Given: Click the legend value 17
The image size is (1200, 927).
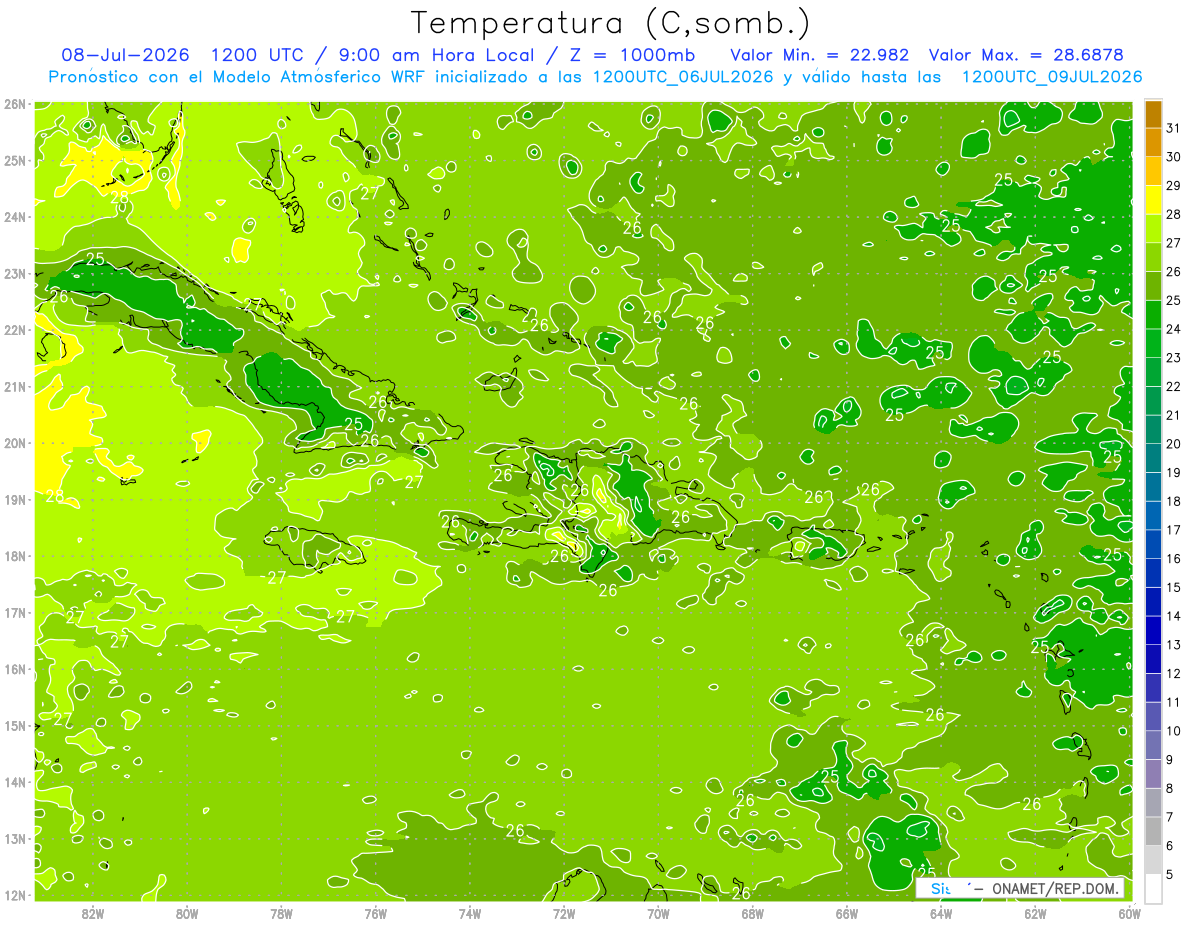Looking at the screenshot, I should pos(1174,530).
